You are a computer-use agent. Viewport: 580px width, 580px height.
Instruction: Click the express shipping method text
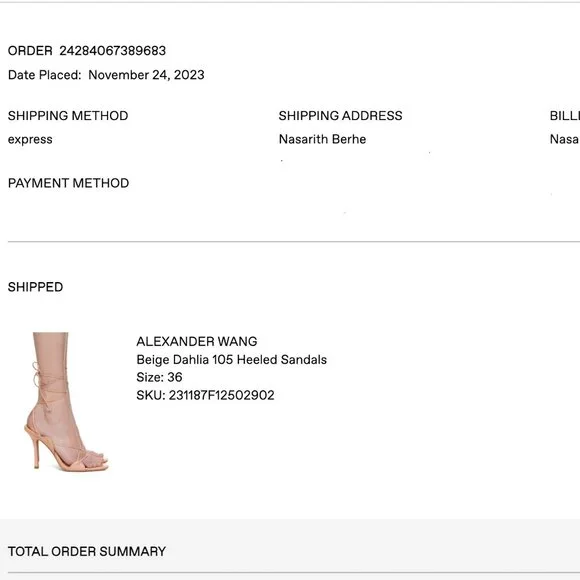[x=30, y=140]
